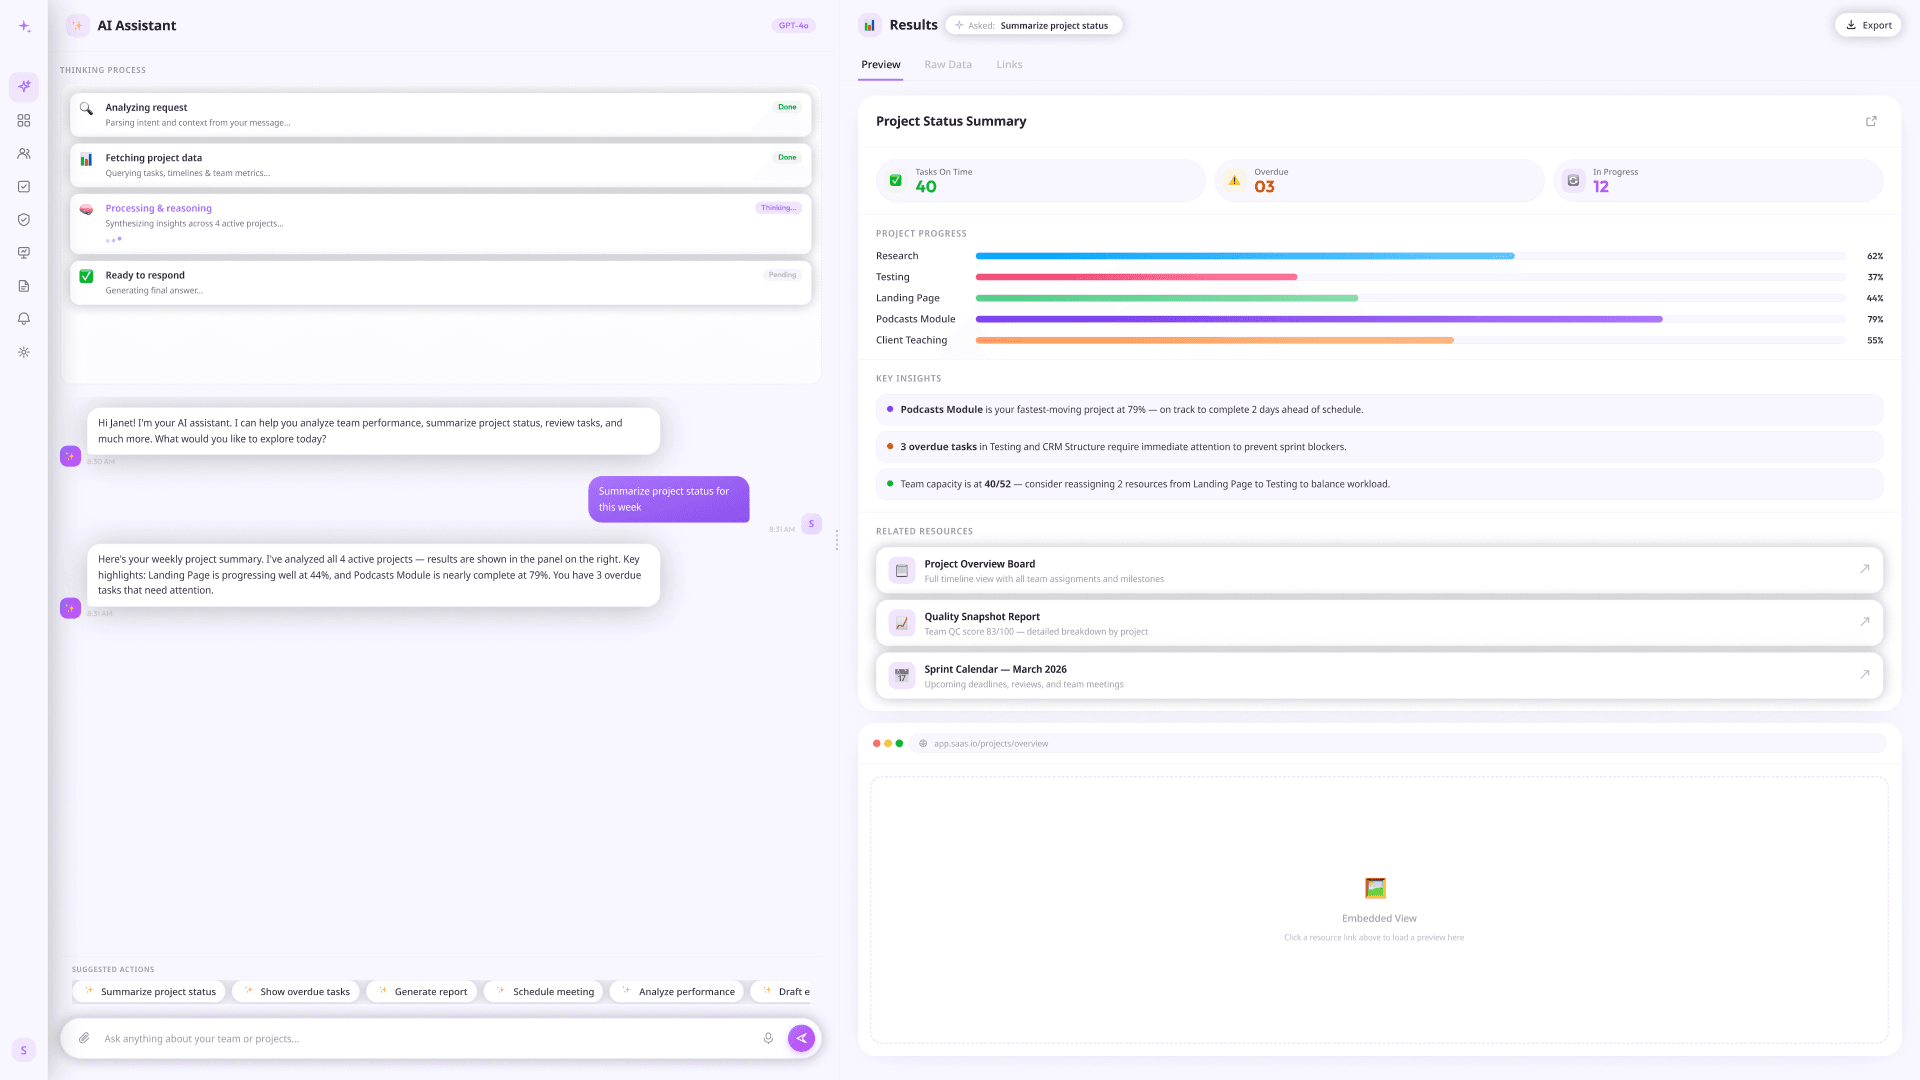This screenshot has width=1920, height=1080.
Task: Click the Export button
Action: coord(1868,25)
